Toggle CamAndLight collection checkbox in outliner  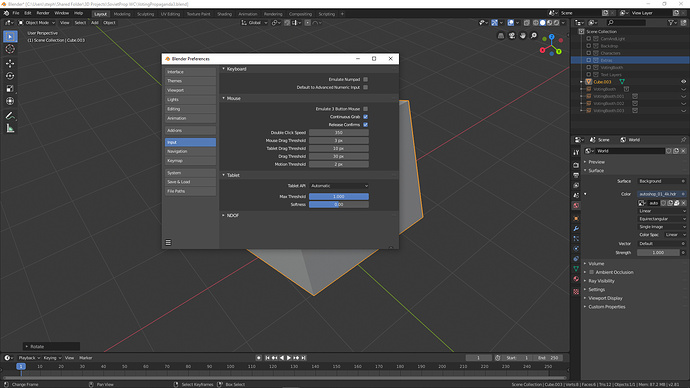589,39
